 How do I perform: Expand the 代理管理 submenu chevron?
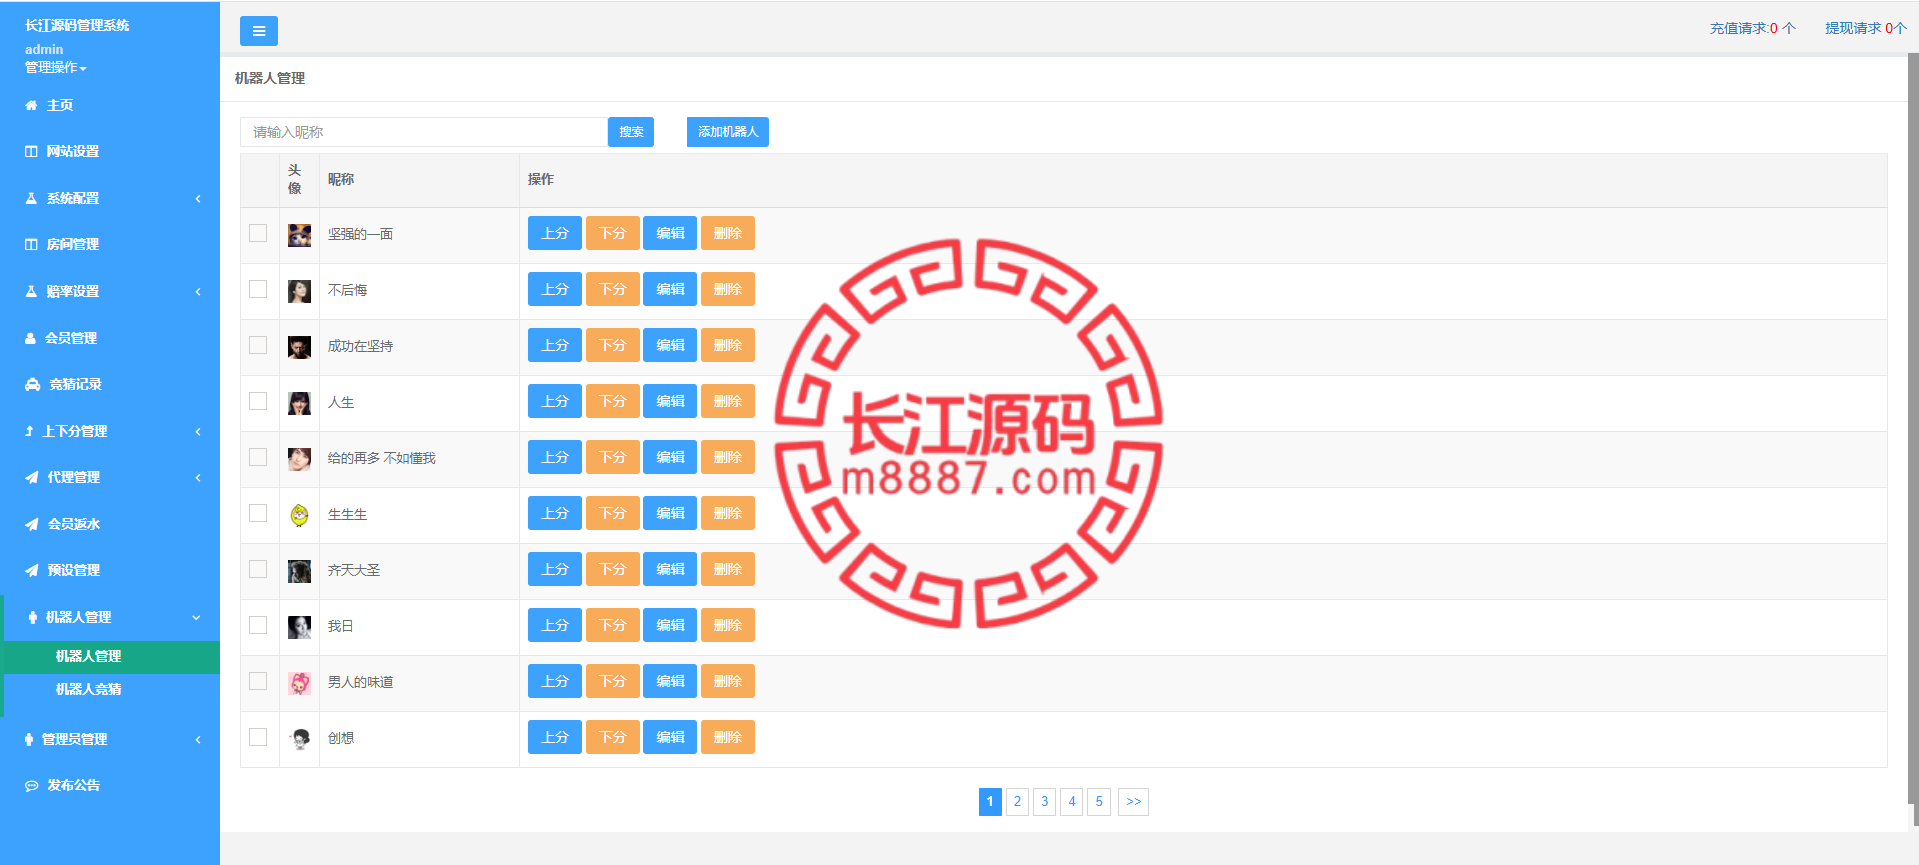[198, 477]
